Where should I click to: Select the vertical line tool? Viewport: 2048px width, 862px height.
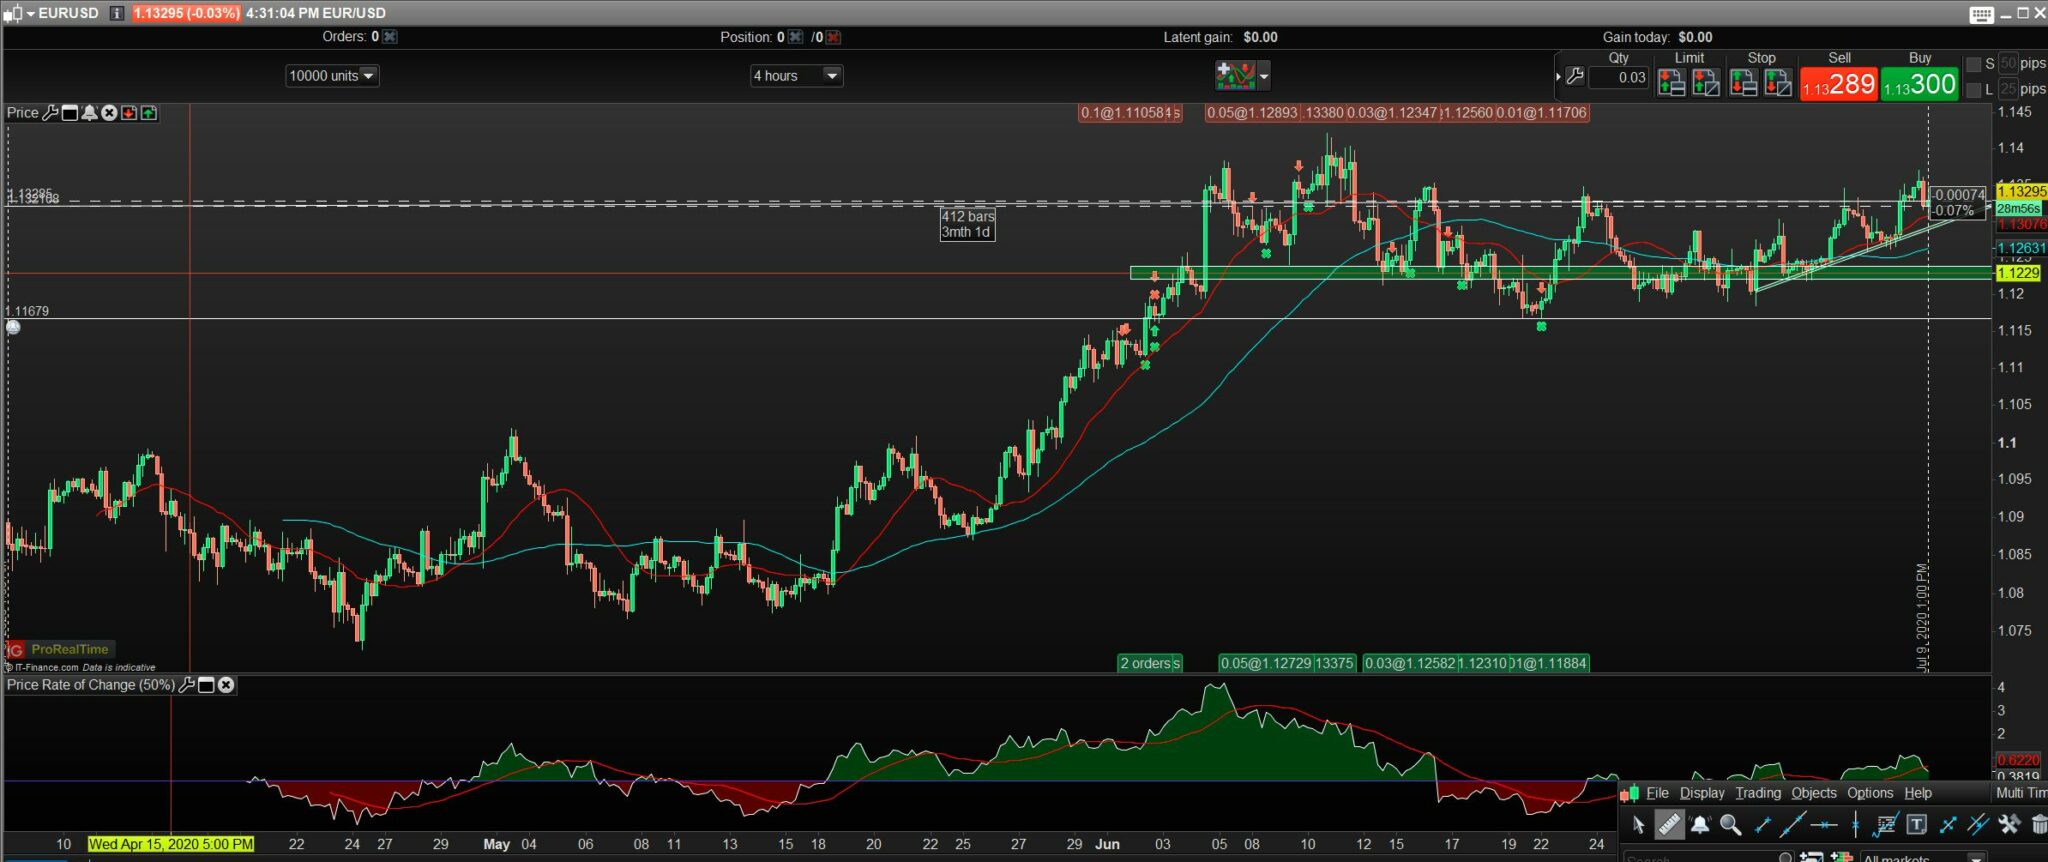click(x=1855, y=825)
